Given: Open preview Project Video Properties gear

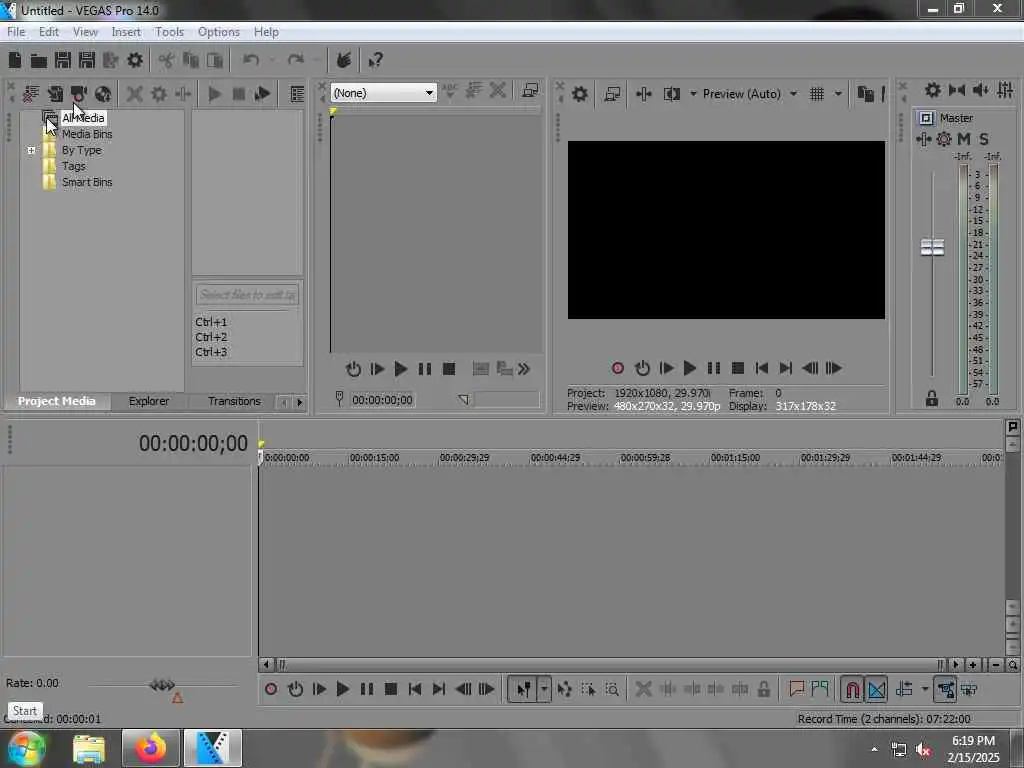Looking at the screenshot, I should pos(579,94).
